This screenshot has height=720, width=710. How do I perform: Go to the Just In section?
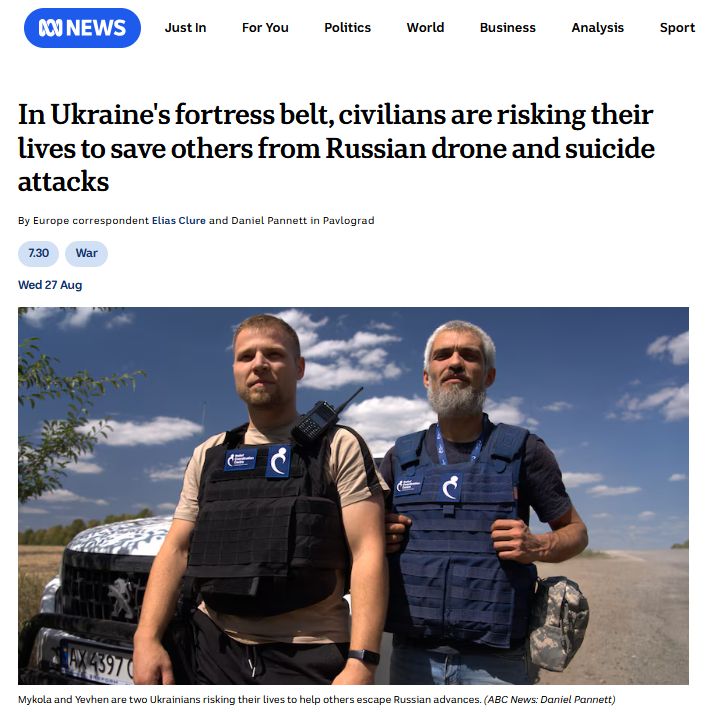pos(186,28)
